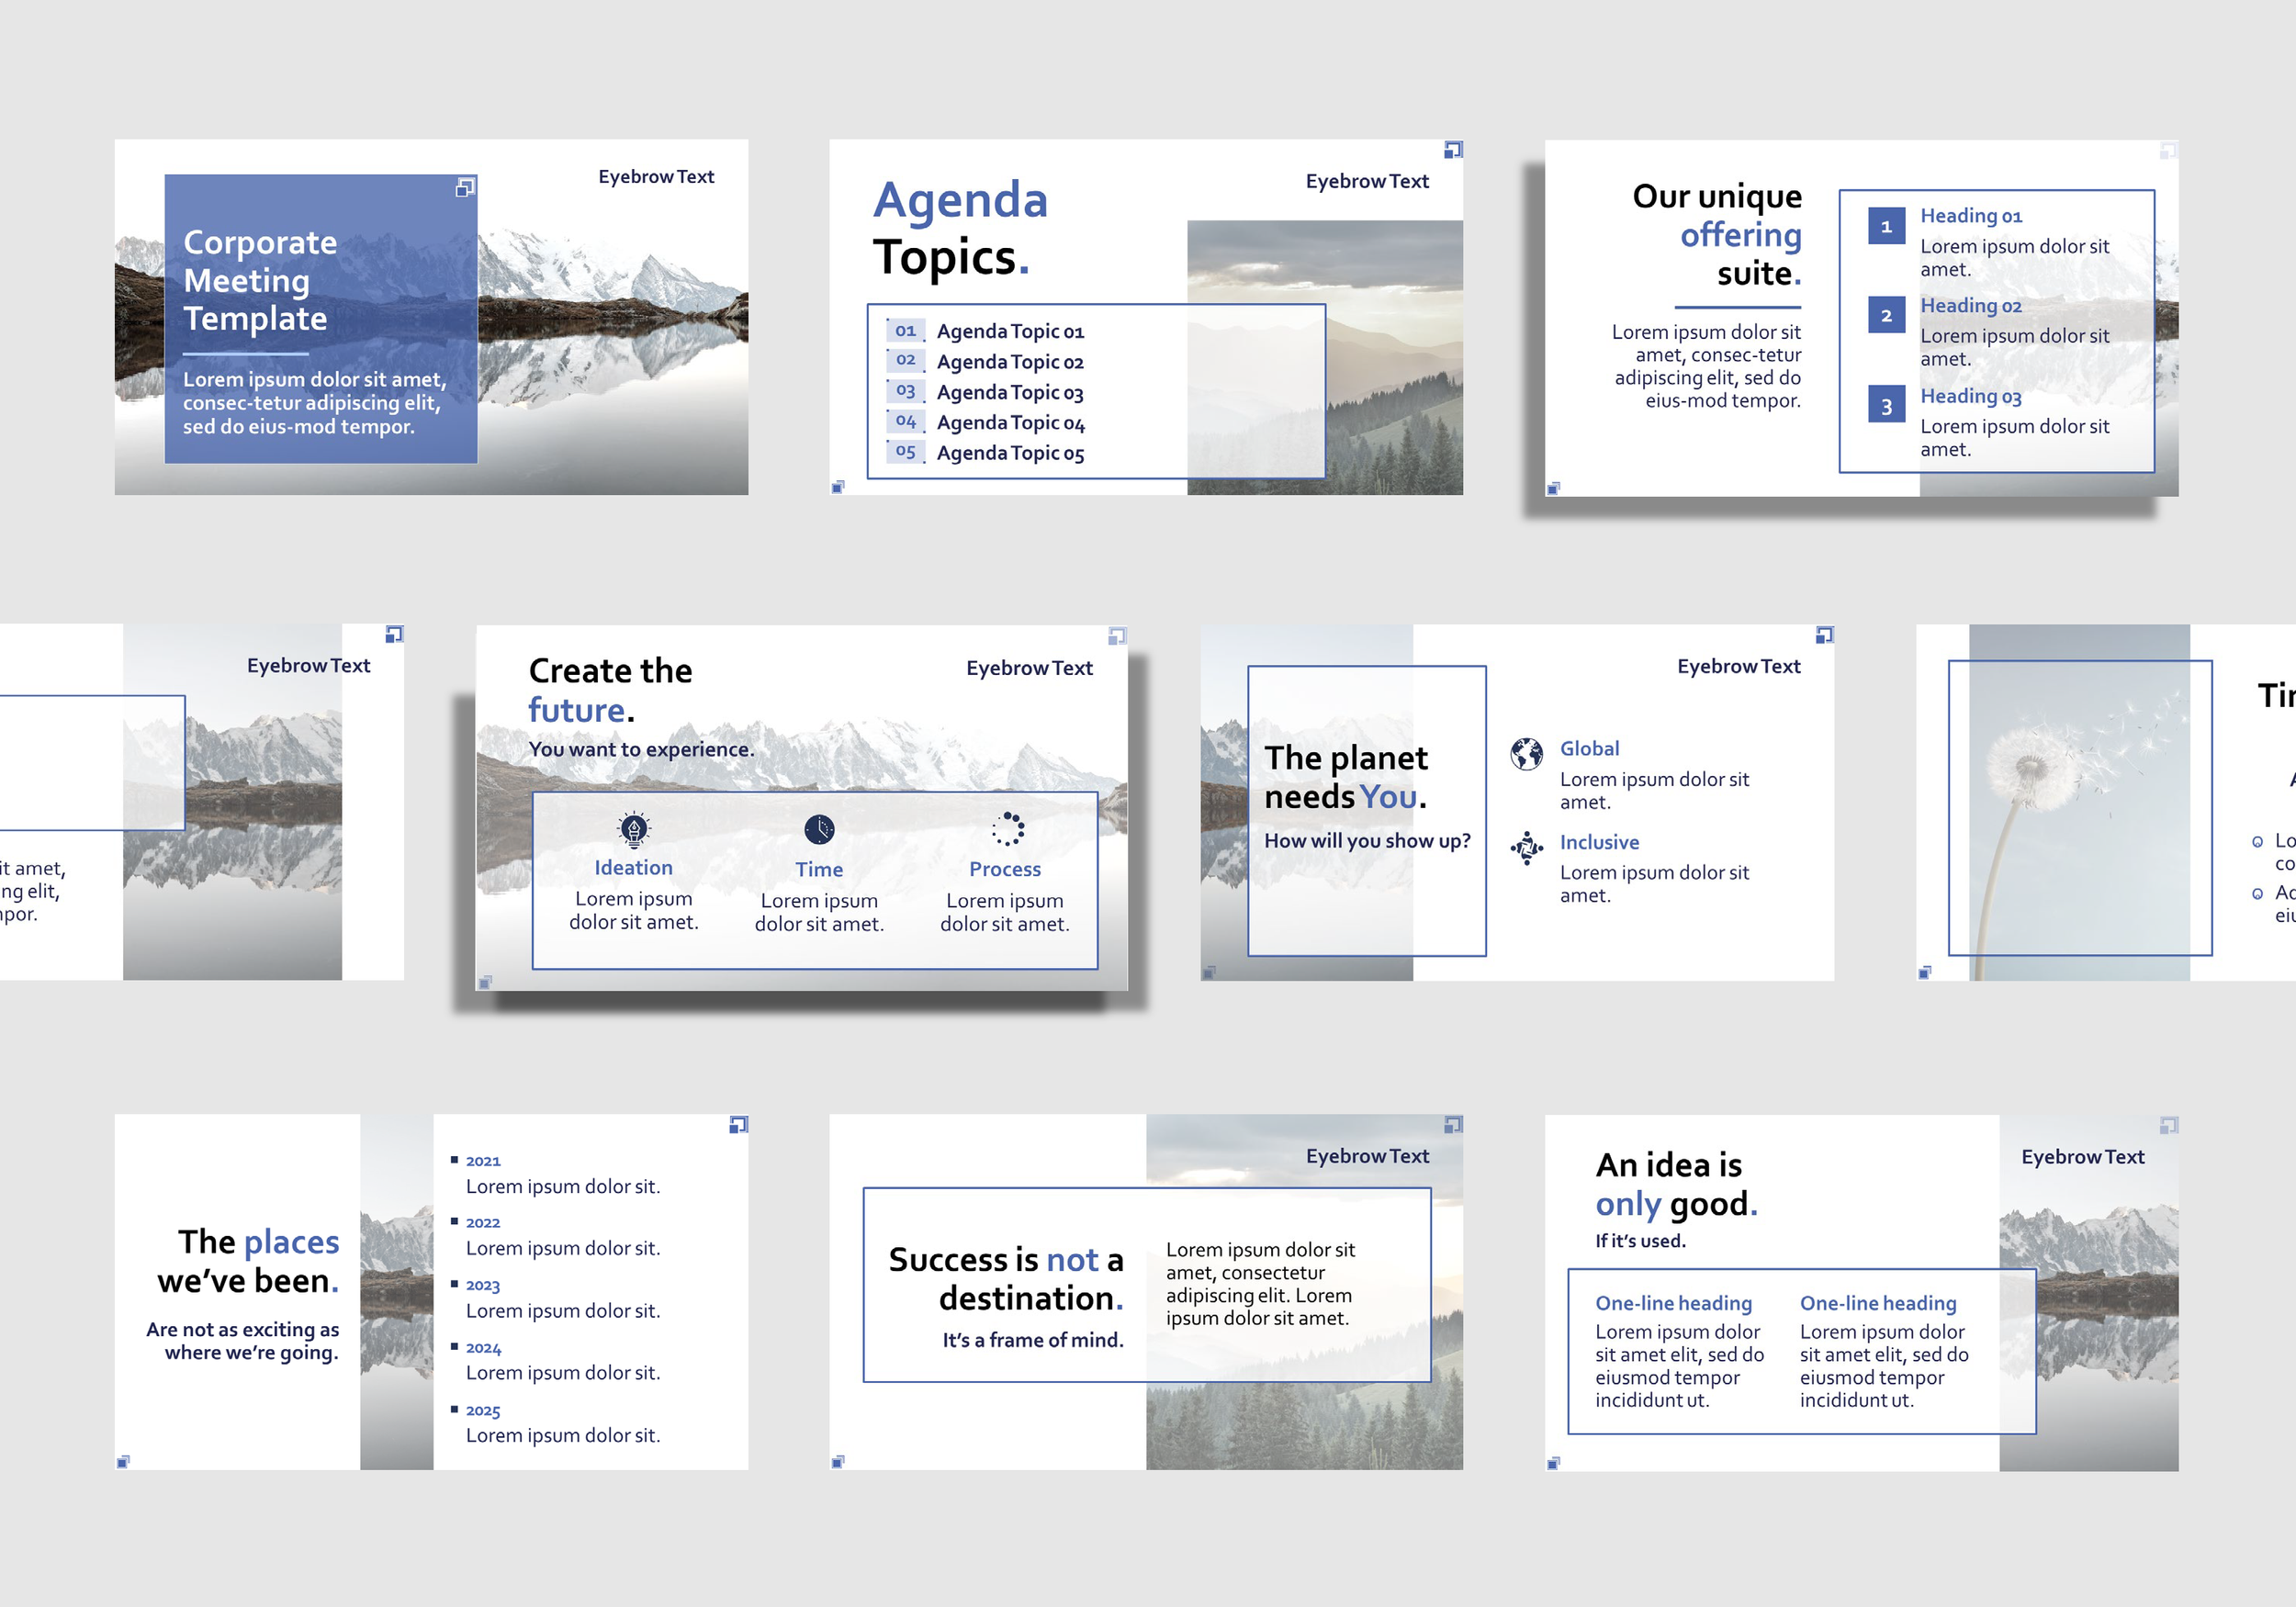The image size is (2296, 1607).
Task: Click the first One-line heading in idea slide
Action: pyautogui.click(x=1673, y=1303)
